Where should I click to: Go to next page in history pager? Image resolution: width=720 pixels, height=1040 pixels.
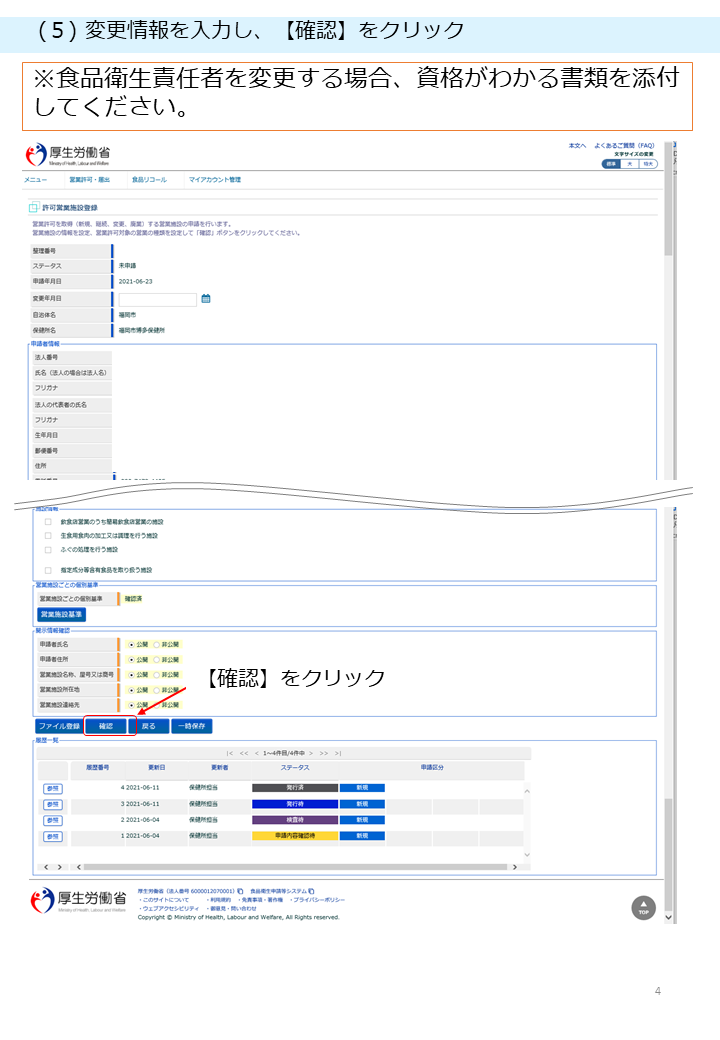point(311,753)
